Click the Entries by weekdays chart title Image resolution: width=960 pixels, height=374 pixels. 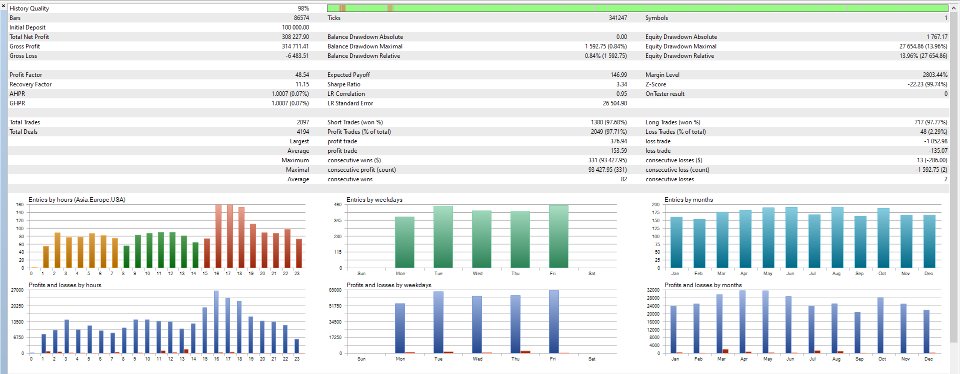pos(374,200)
